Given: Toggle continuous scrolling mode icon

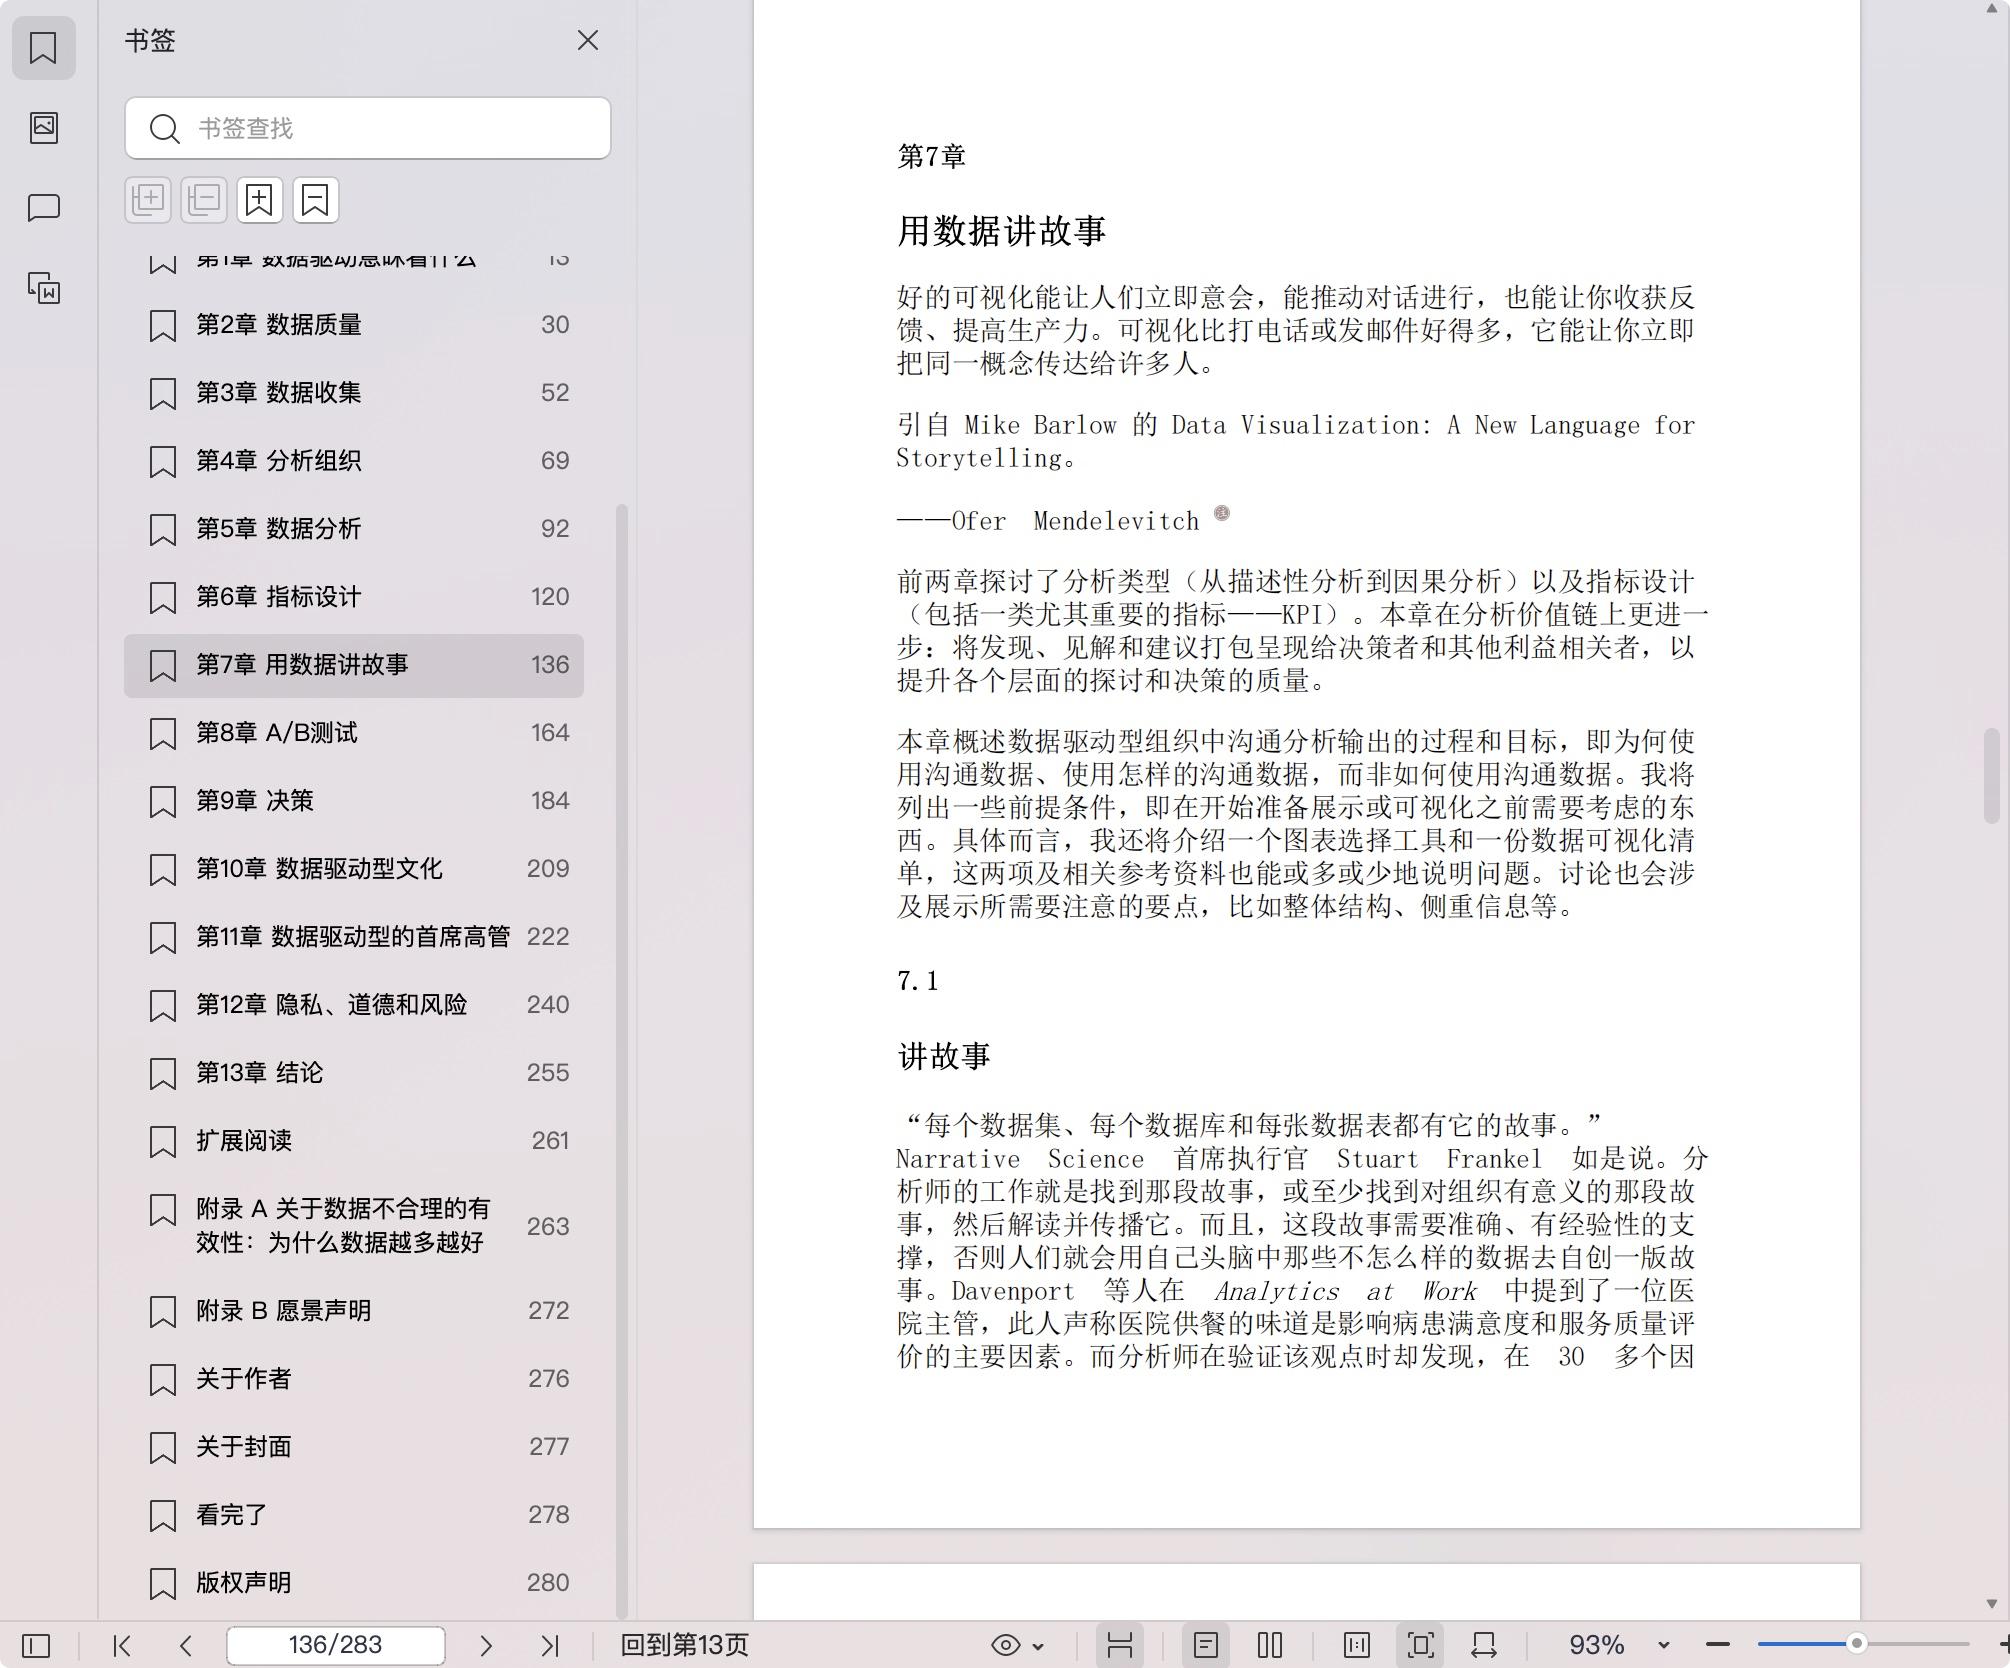Looking at the screenshot, I should tap(1120, 1645).
